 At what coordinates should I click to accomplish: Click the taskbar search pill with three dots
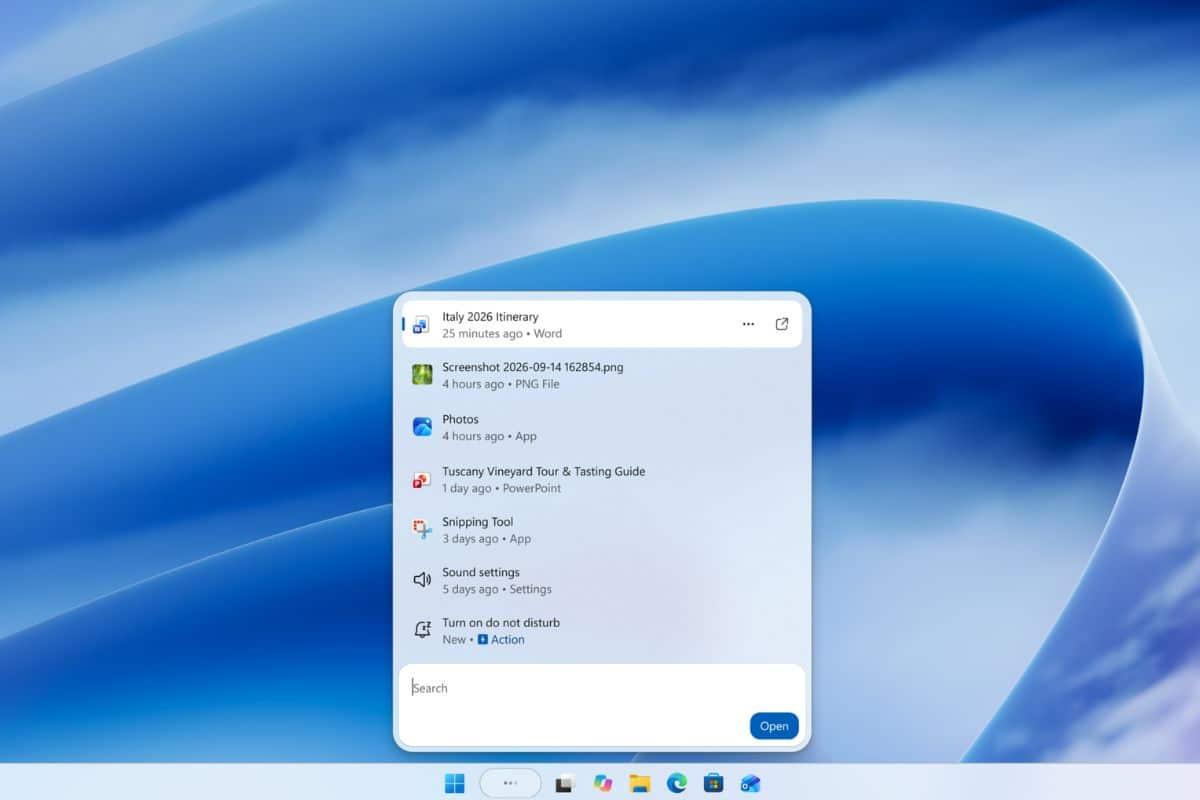510,783
